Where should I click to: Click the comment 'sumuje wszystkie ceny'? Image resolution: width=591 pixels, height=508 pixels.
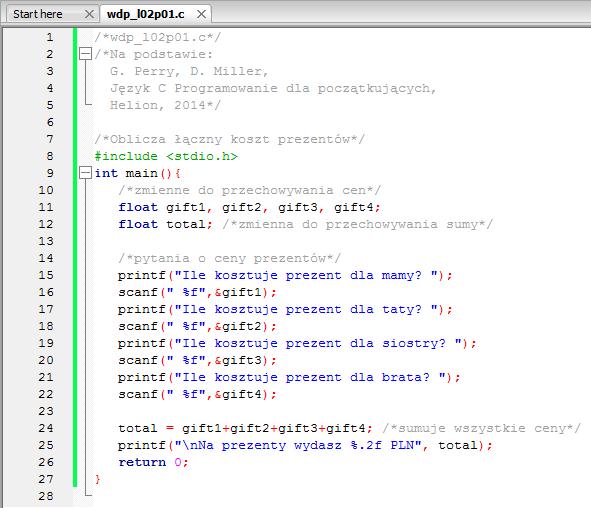481,428
